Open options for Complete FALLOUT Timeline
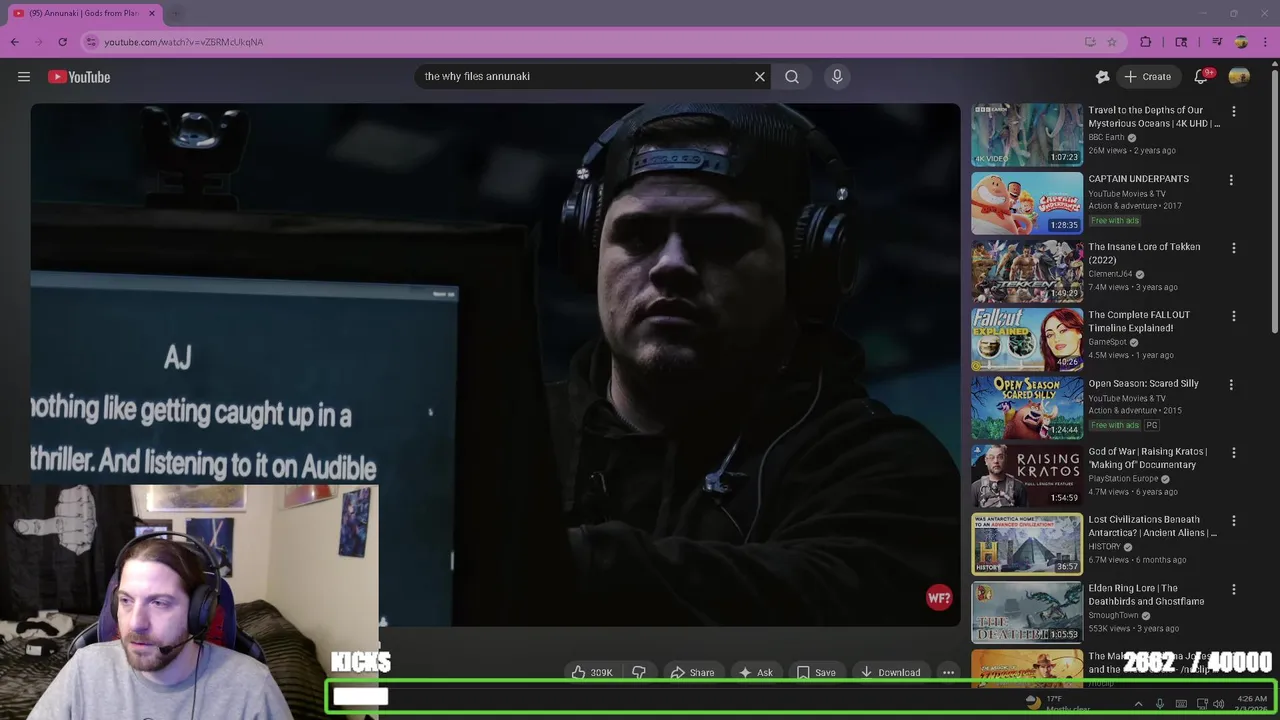 coord(1233,316)
